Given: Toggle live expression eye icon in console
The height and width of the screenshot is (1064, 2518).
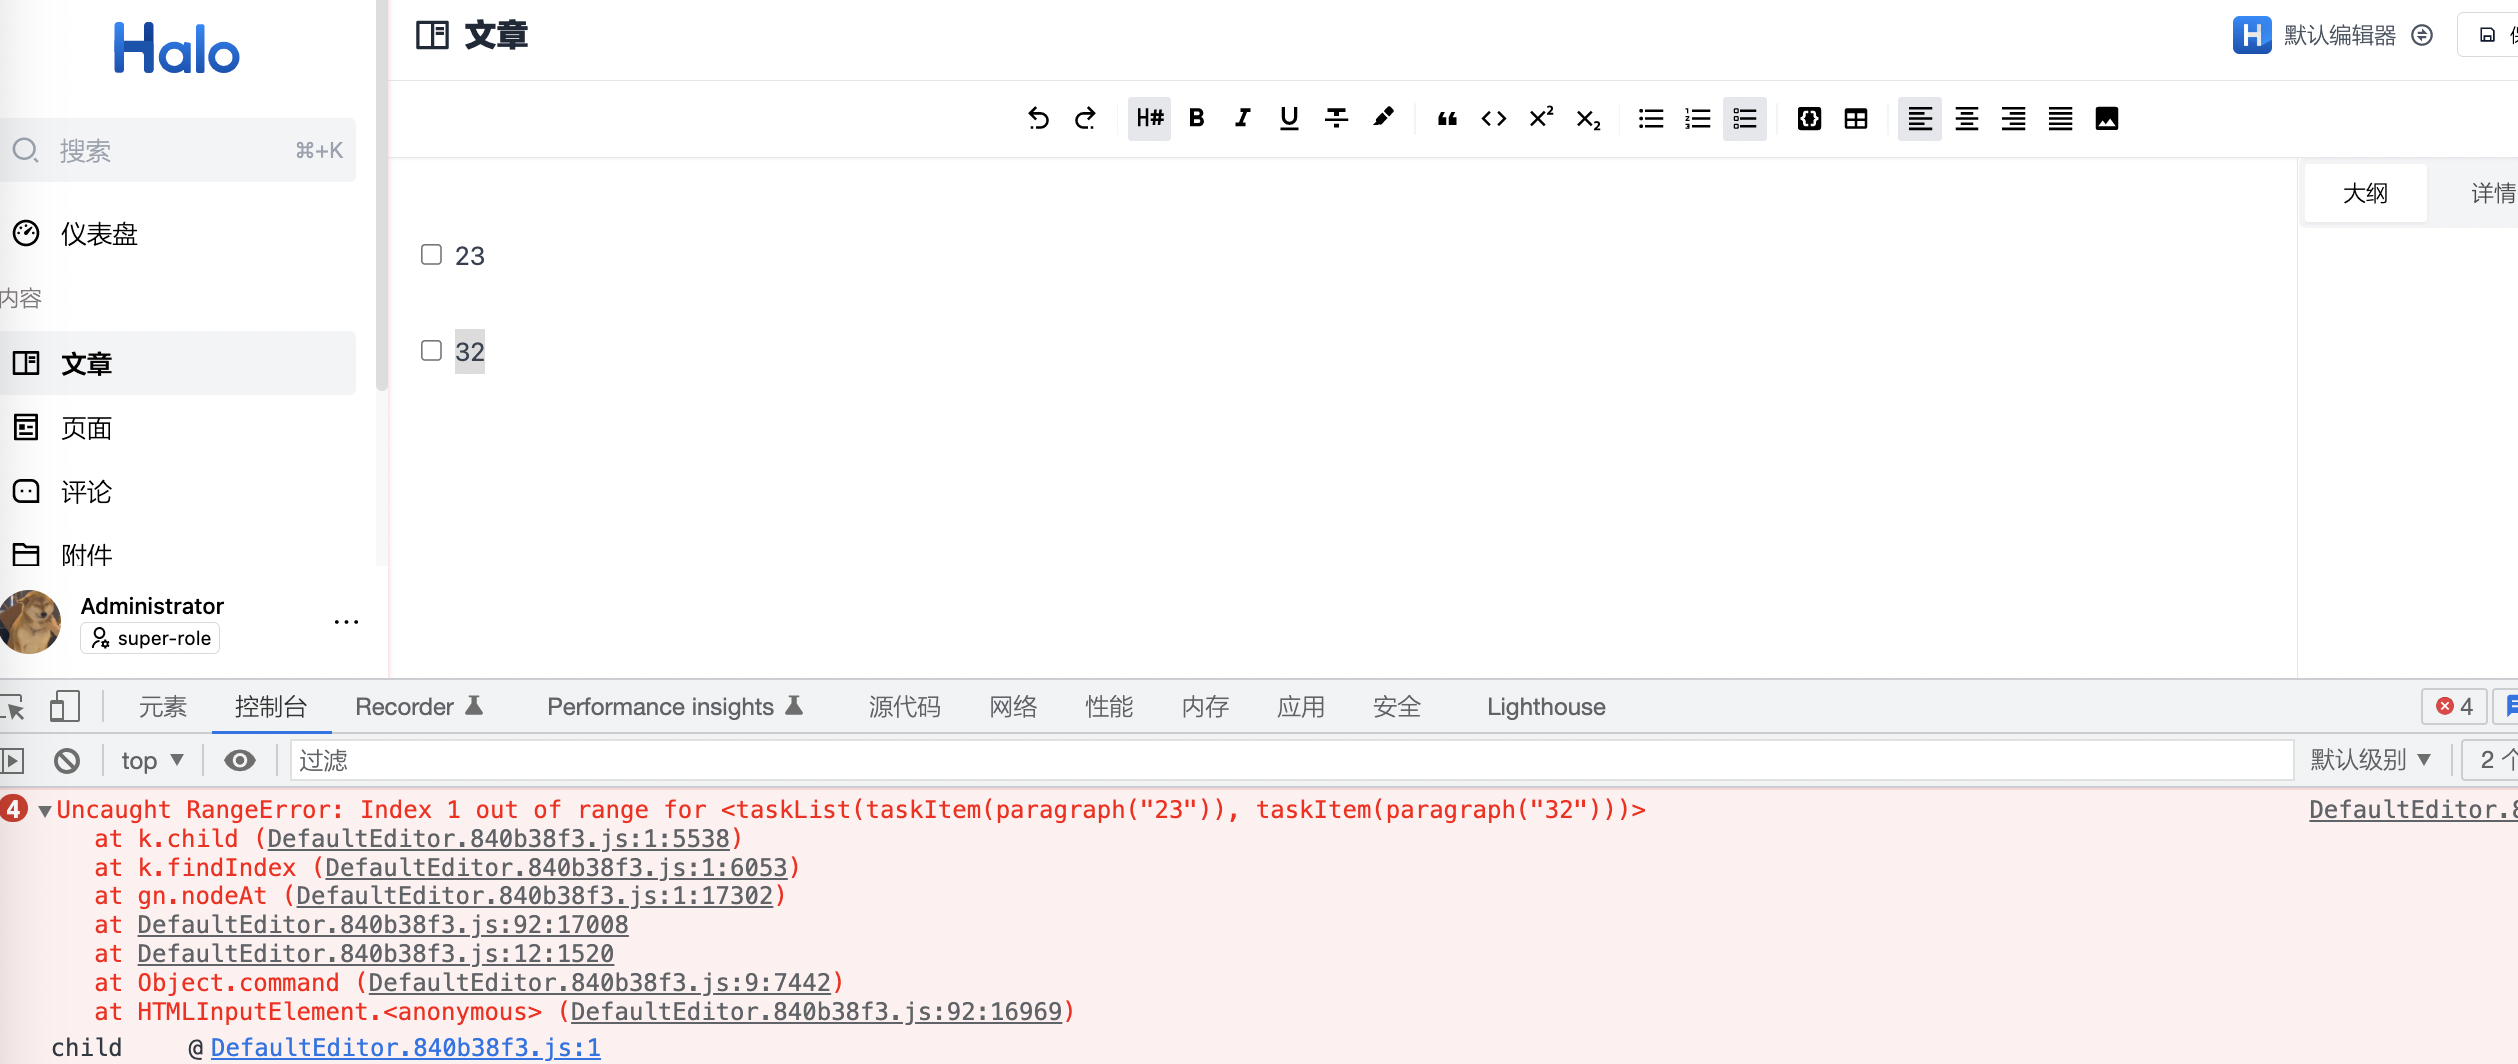Looking at the screenshot, I should pyautogui.click(x=239, y=761).
